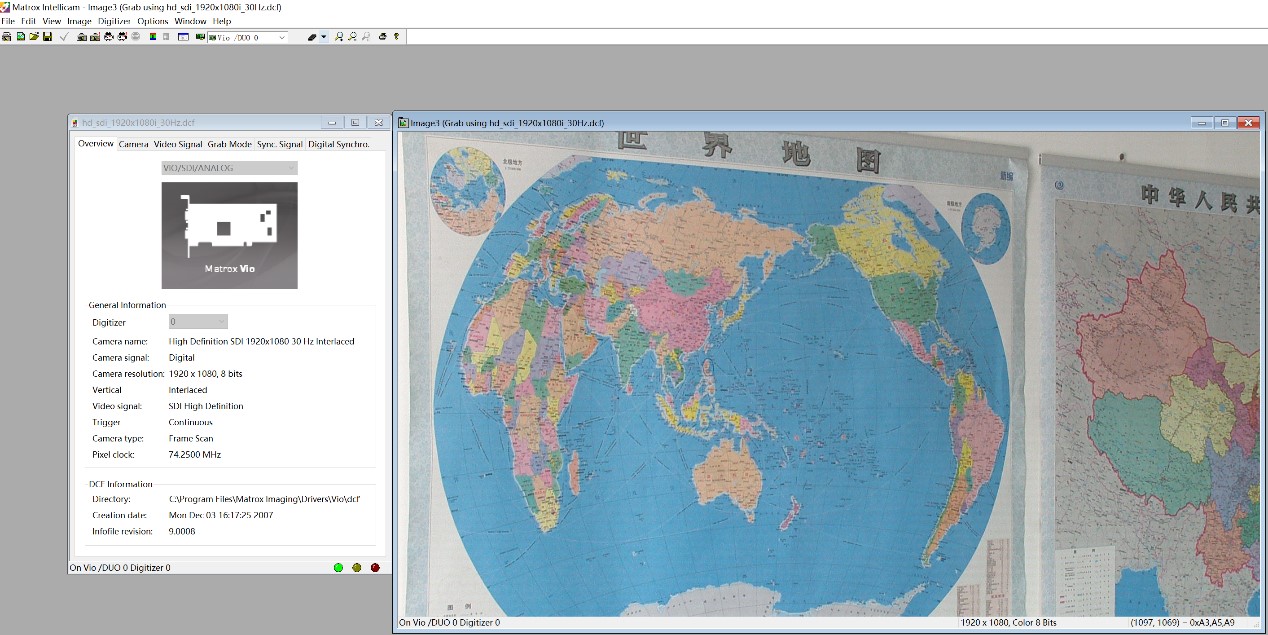Switch to the Digital Synchro. tab

coord(339,144)
